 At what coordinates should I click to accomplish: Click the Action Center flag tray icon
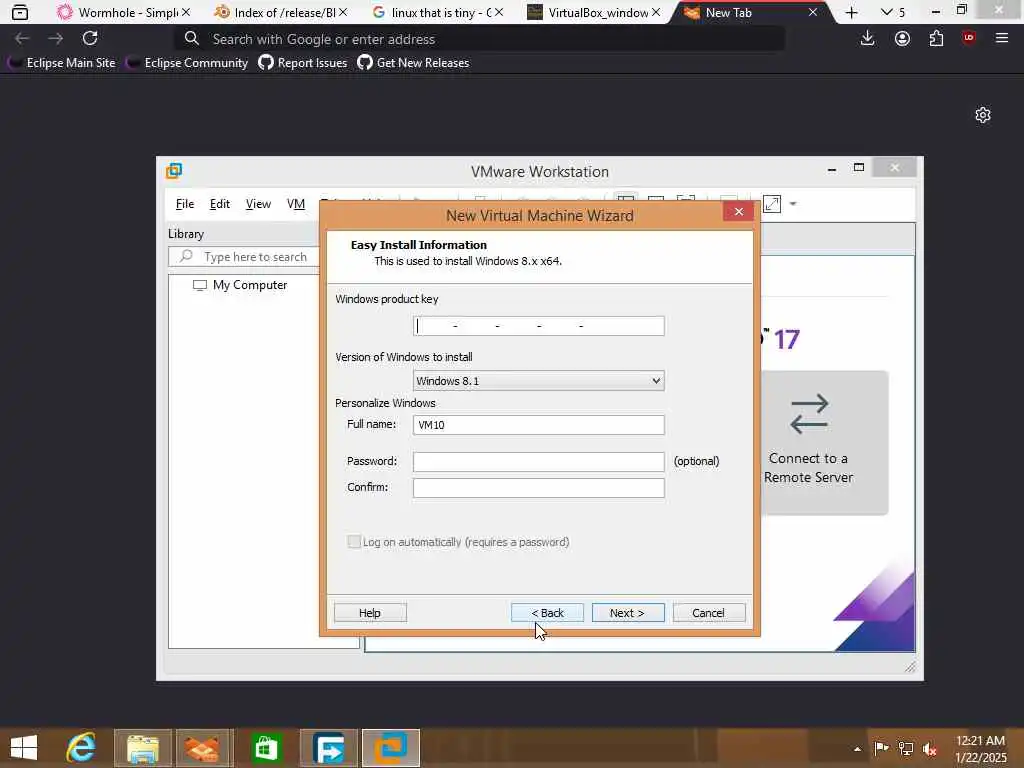point(881,748)
